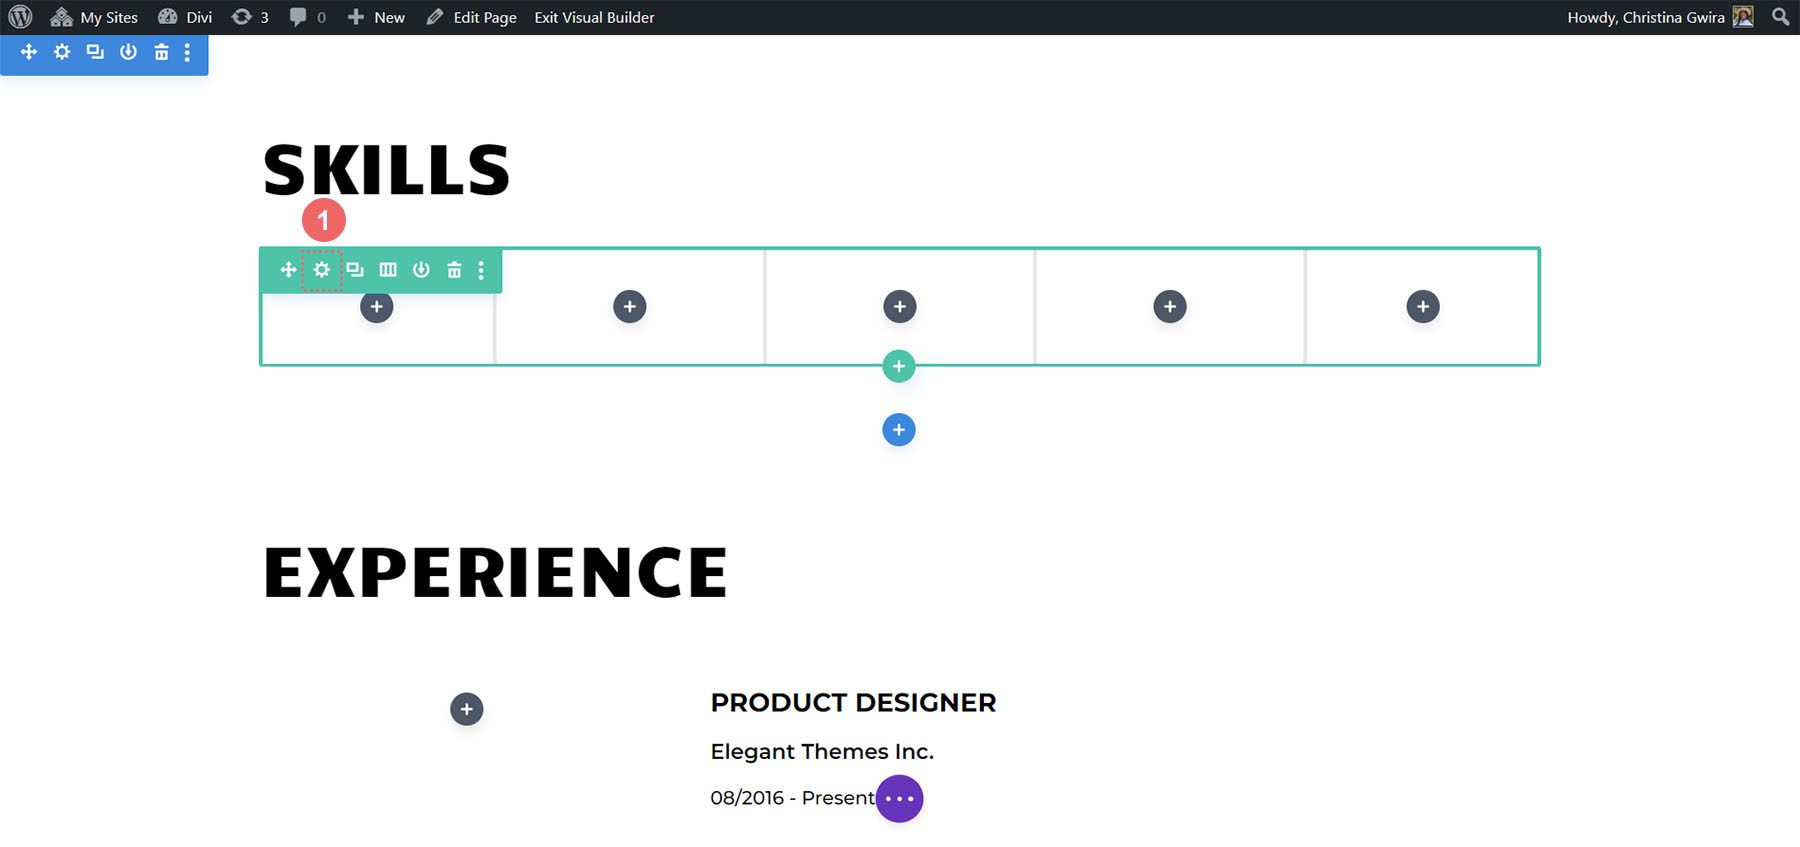
Task: Expand more options in blue section toolbar
Action: [x=187, y=52]
